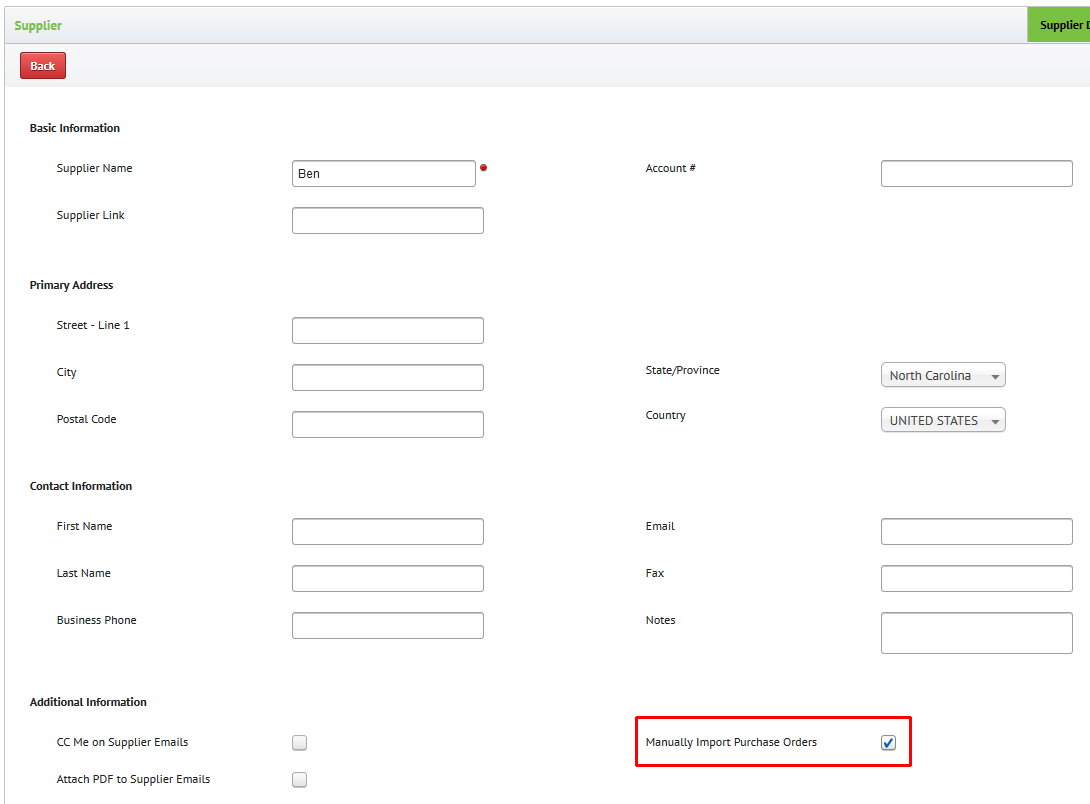Open the Supplier Details tab at top right
Screen dimensions: 1090x804
pos(1059,25)
